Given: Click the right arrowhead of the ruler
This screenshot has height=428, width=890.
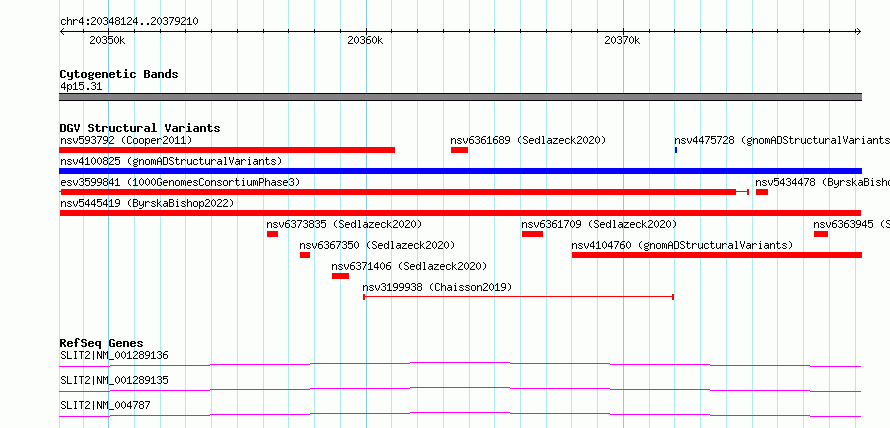Looking at the screenshot, I should 858,32.
